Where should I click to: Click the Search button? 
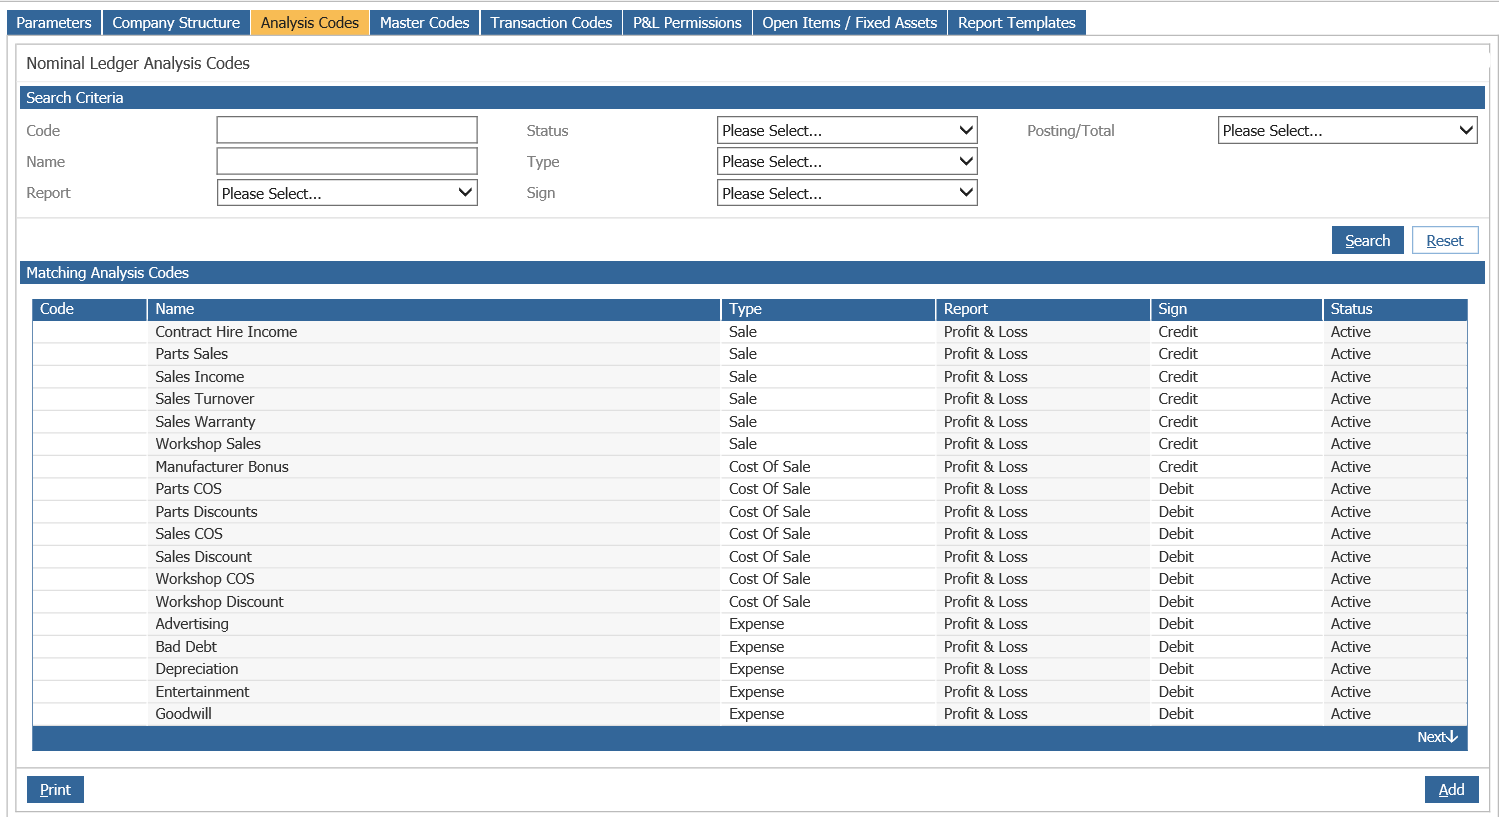tap(1367, 240)
